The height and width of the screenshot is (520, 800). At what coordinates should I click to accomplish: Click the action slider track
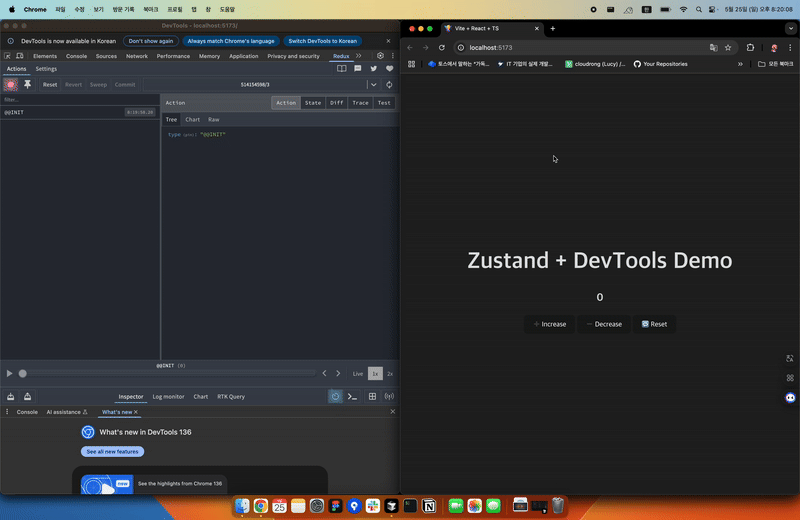pos(168,374)
